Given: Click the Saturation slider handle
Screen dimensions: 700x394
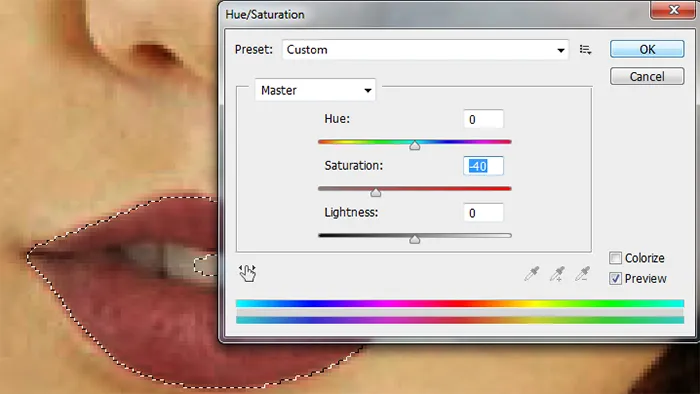Looking at the screenshot, I should (376, 192).
